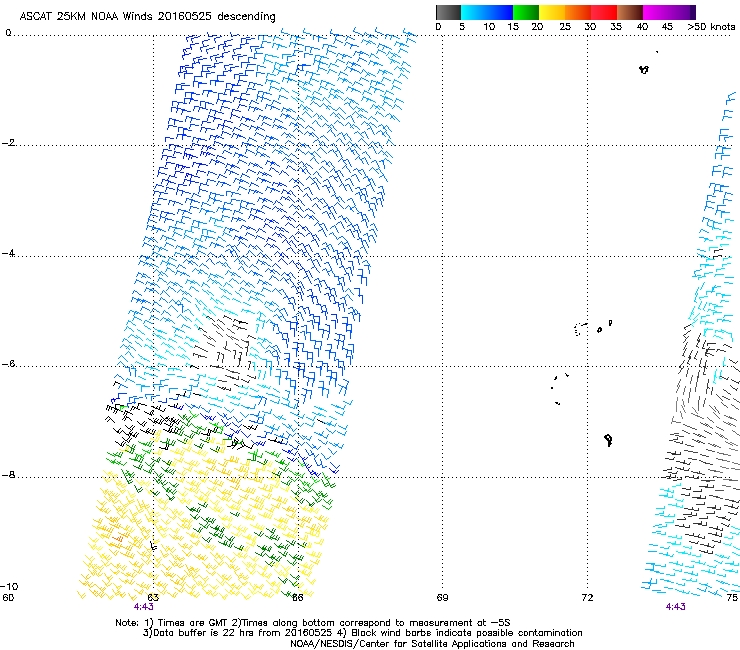Screen dimensions: 740x650
Task: Click the yellow 20-25 knots legend segment
Action: coord(552,12)
